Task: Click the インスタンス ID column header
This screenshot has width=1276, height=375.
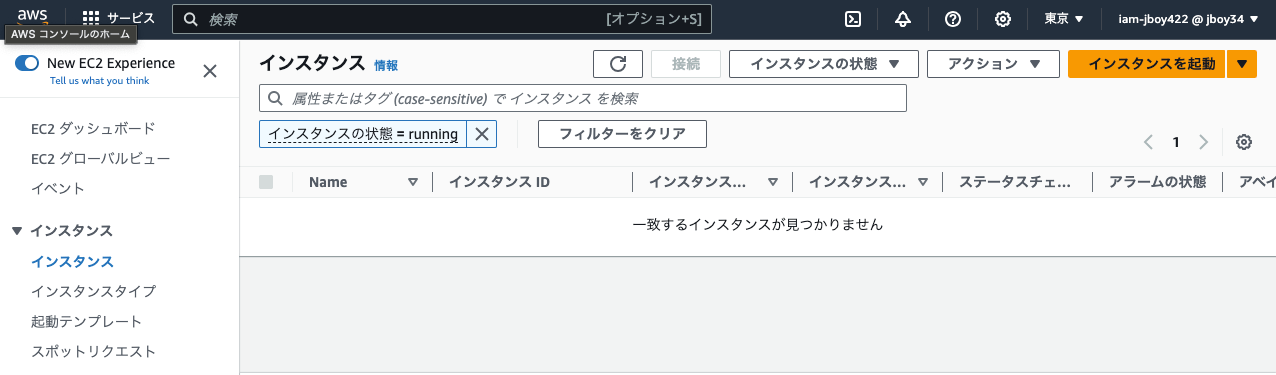Action: click(499, 182)
